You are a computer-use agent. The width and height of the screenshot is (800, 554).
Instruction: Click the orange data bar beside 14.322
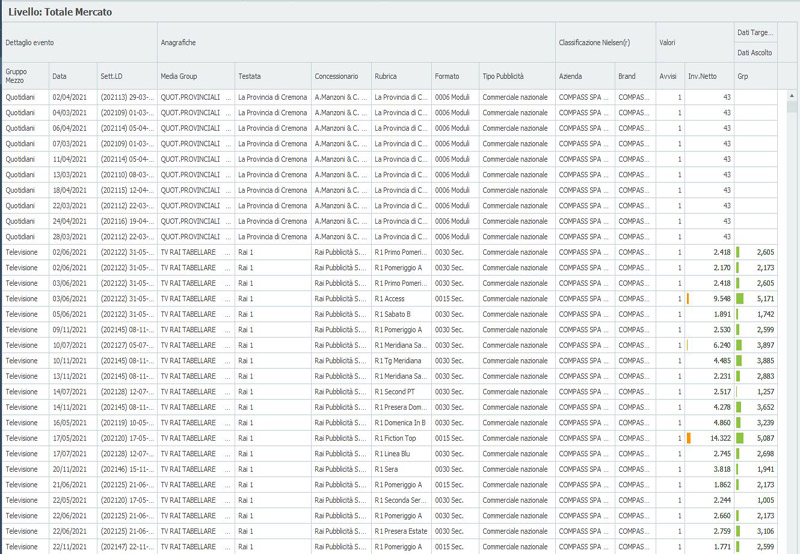[x=689, y=438]
